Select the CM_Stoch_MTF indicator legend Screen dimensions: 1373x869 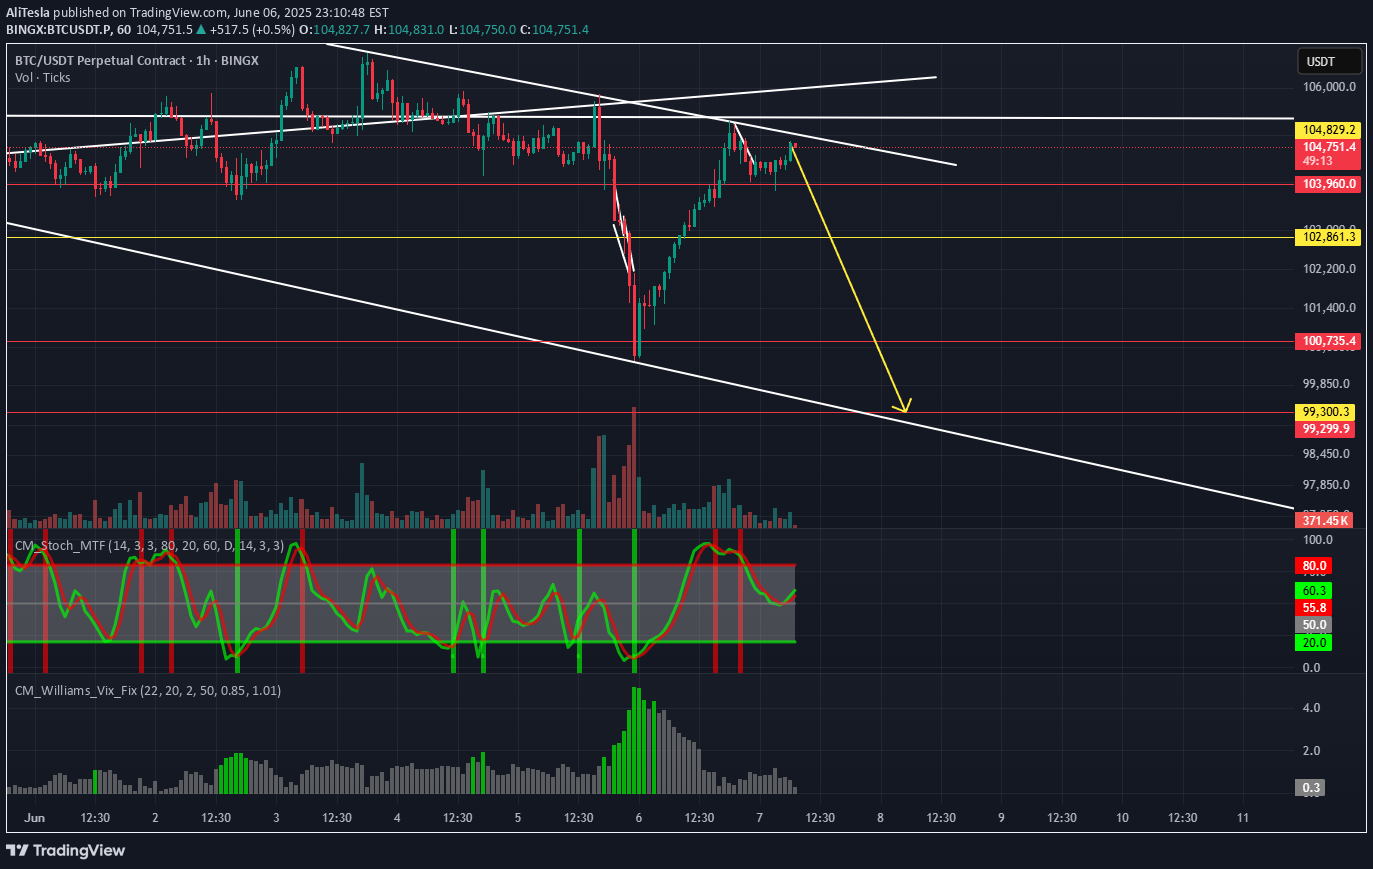(x=149, y=546)
